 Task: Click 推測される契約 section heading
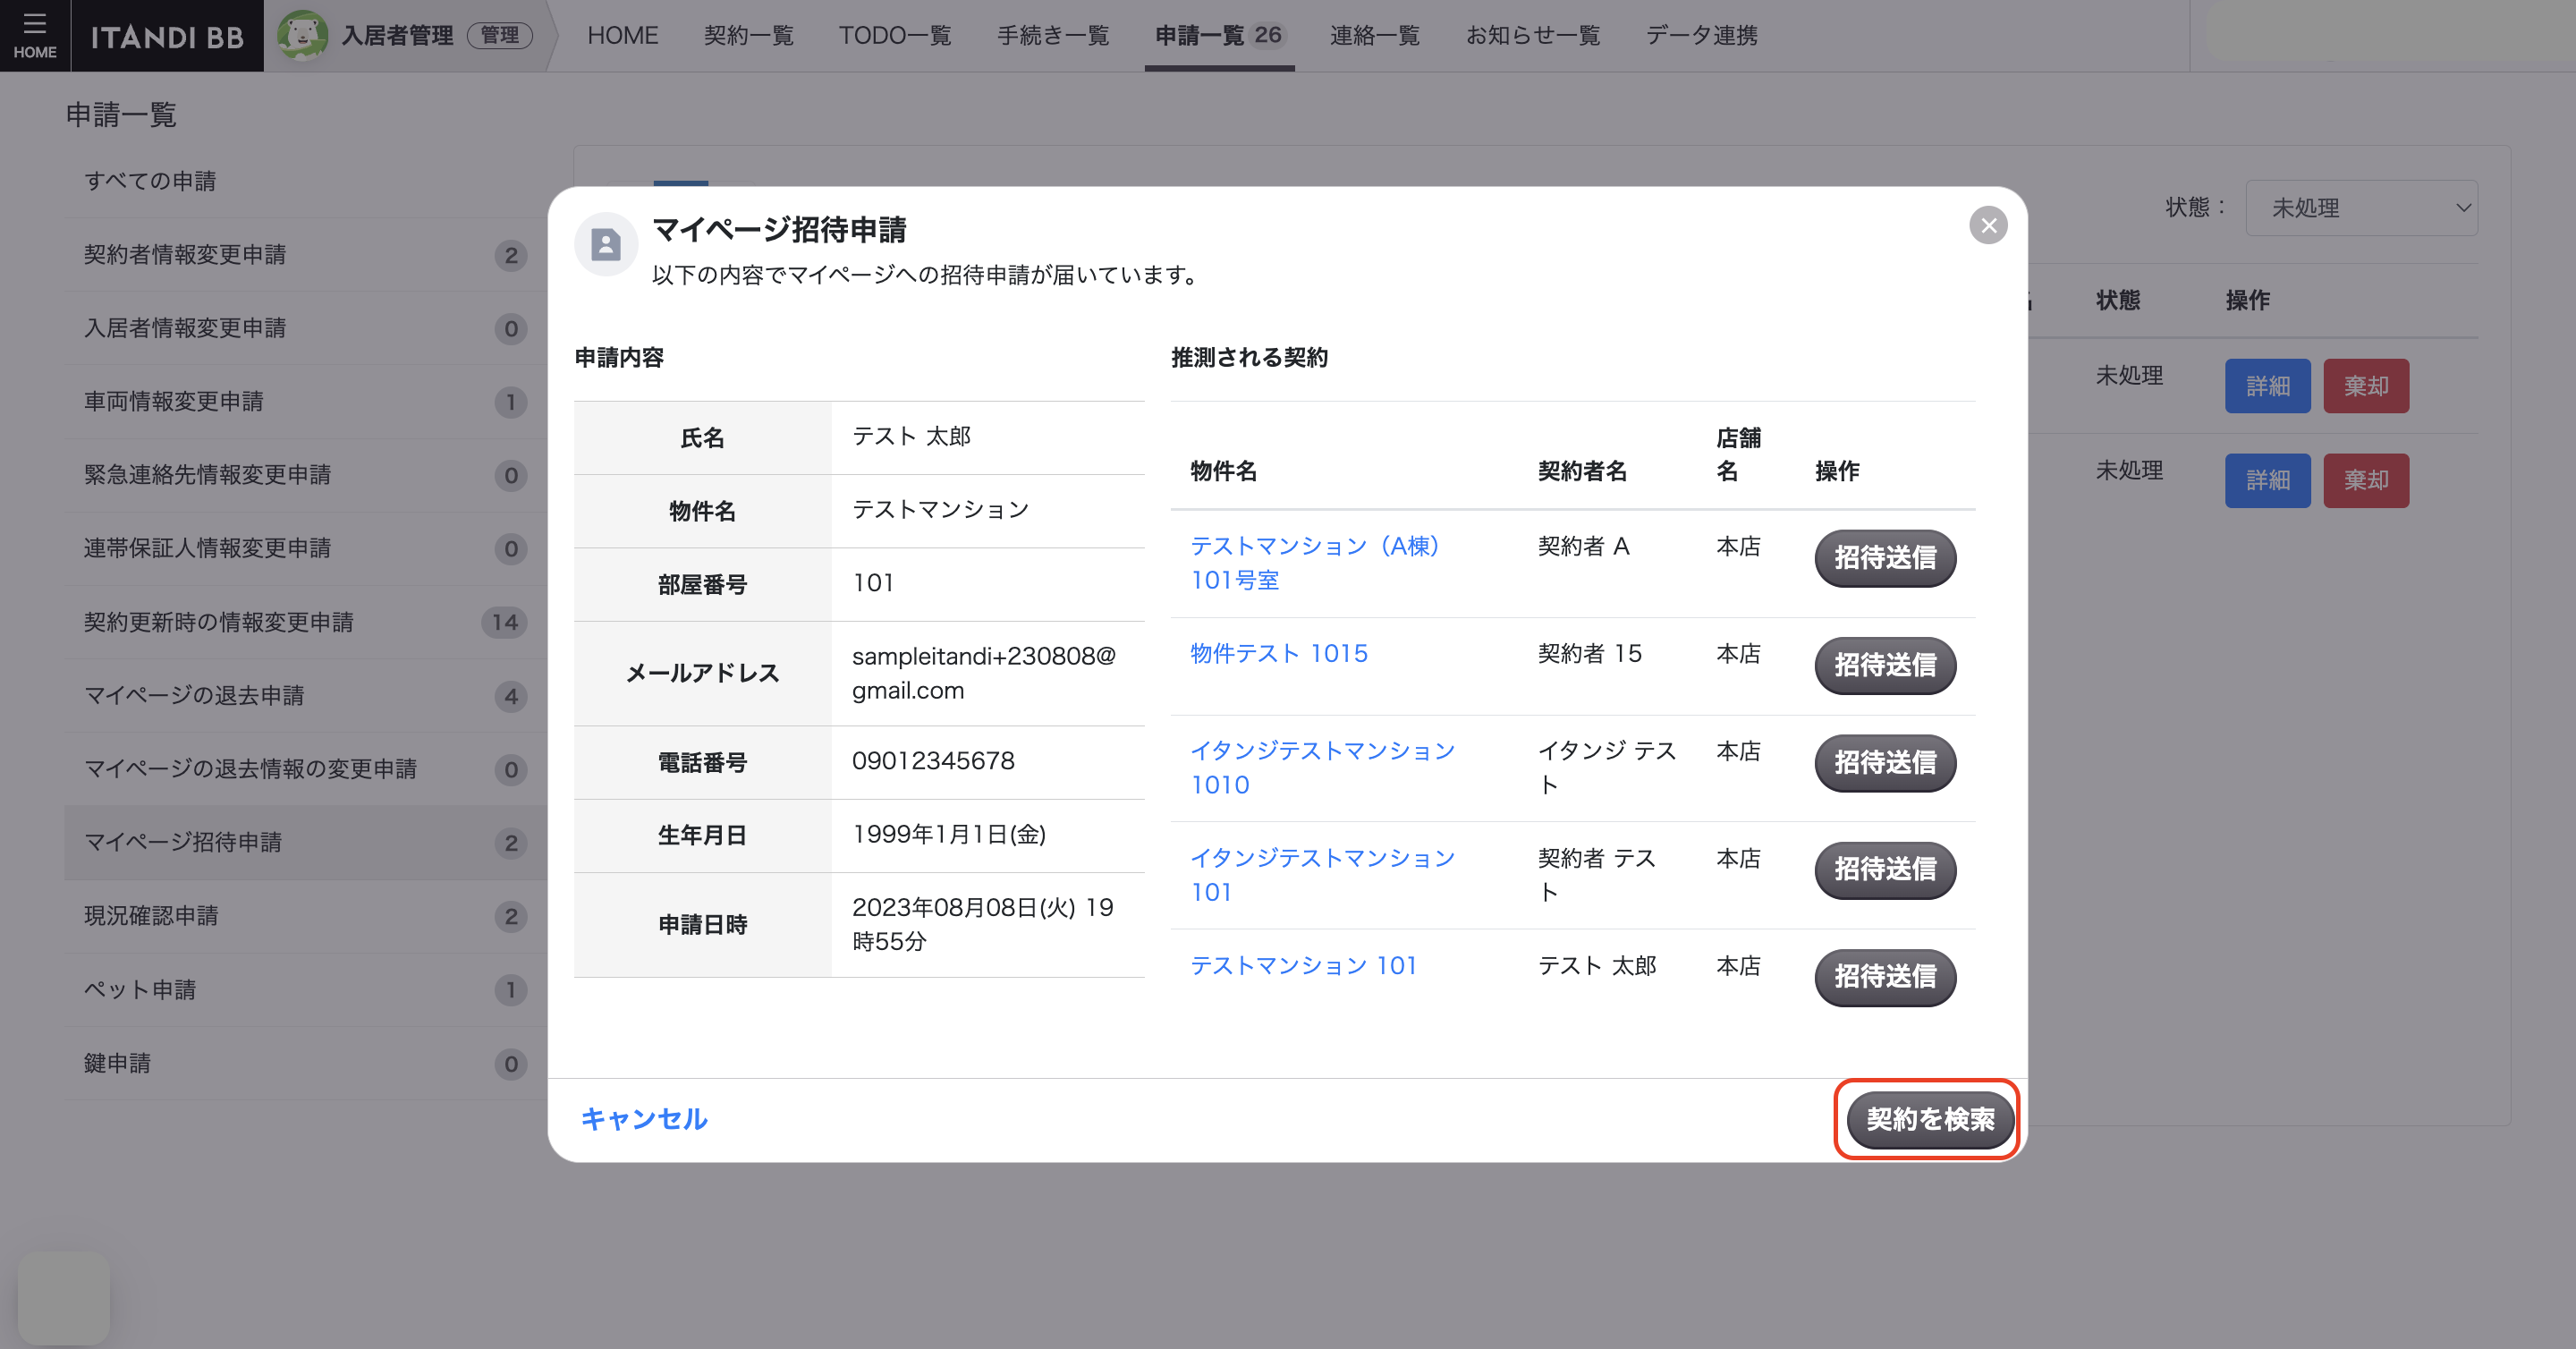(1249, 357)
